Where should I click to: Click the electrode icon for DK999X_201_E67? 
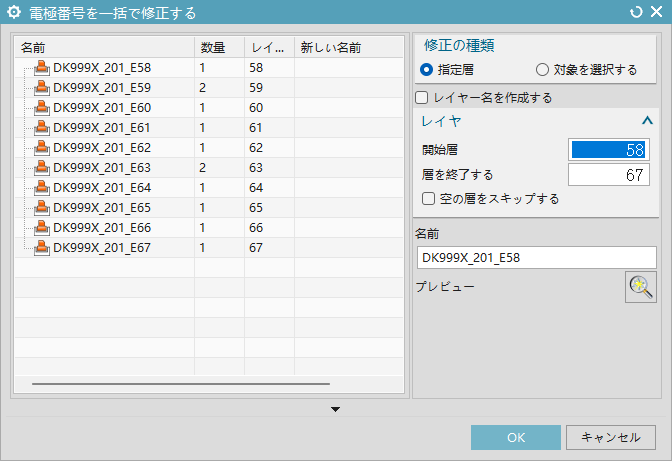pyautogui.click(x=42, y=248)
